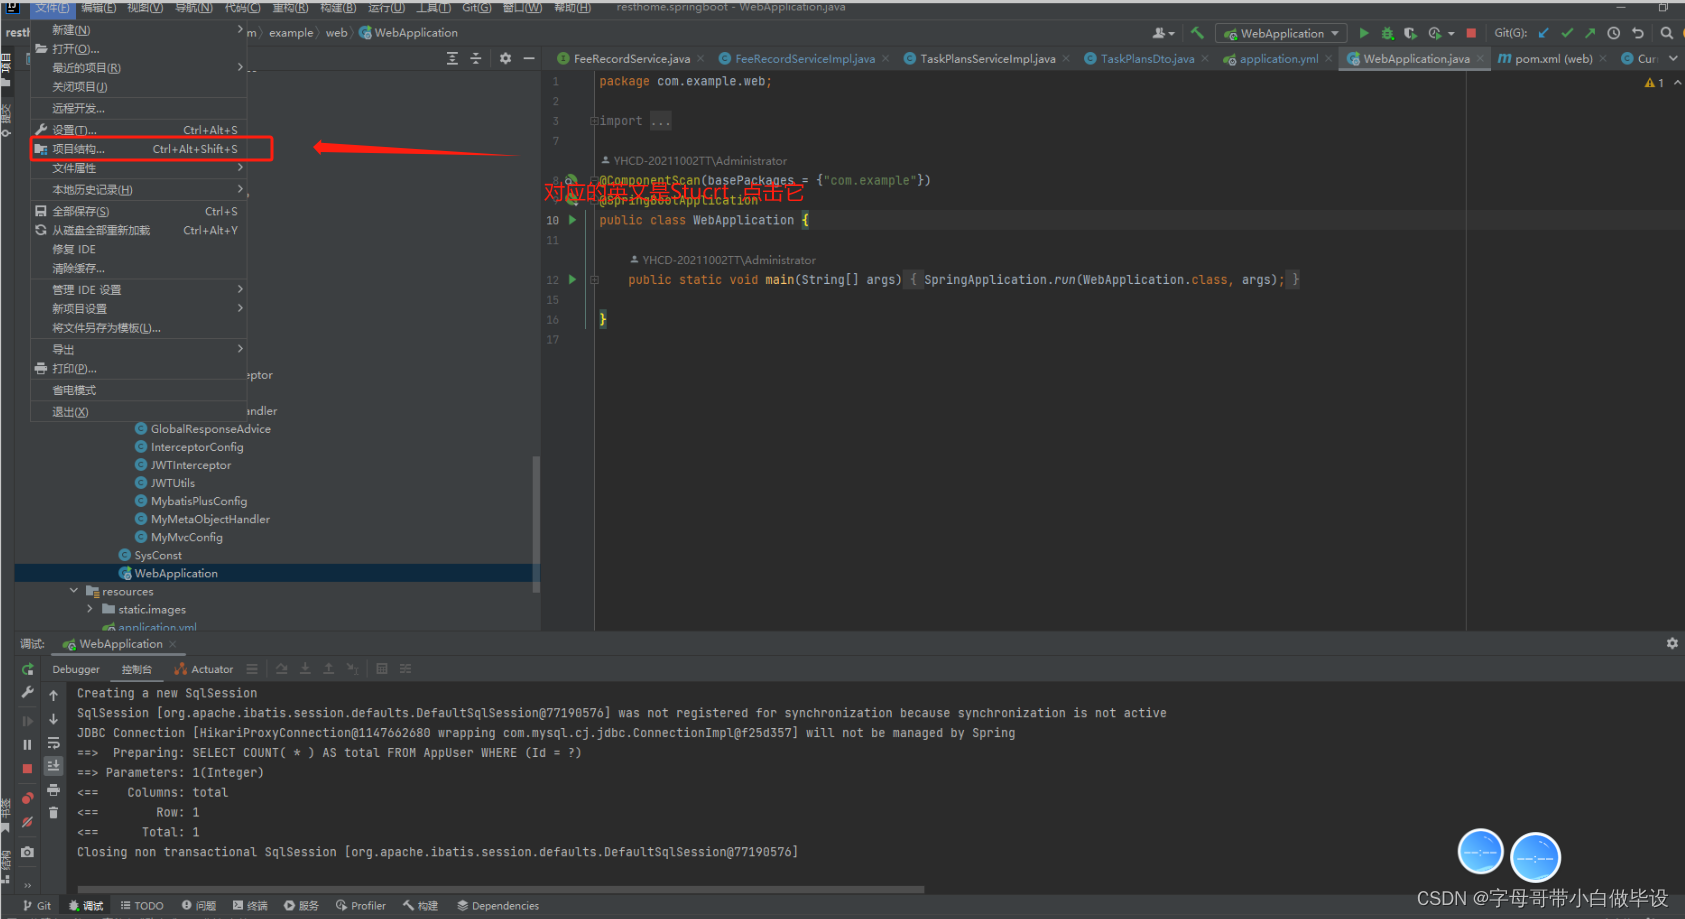Open the Dependencies tool window

498,905
